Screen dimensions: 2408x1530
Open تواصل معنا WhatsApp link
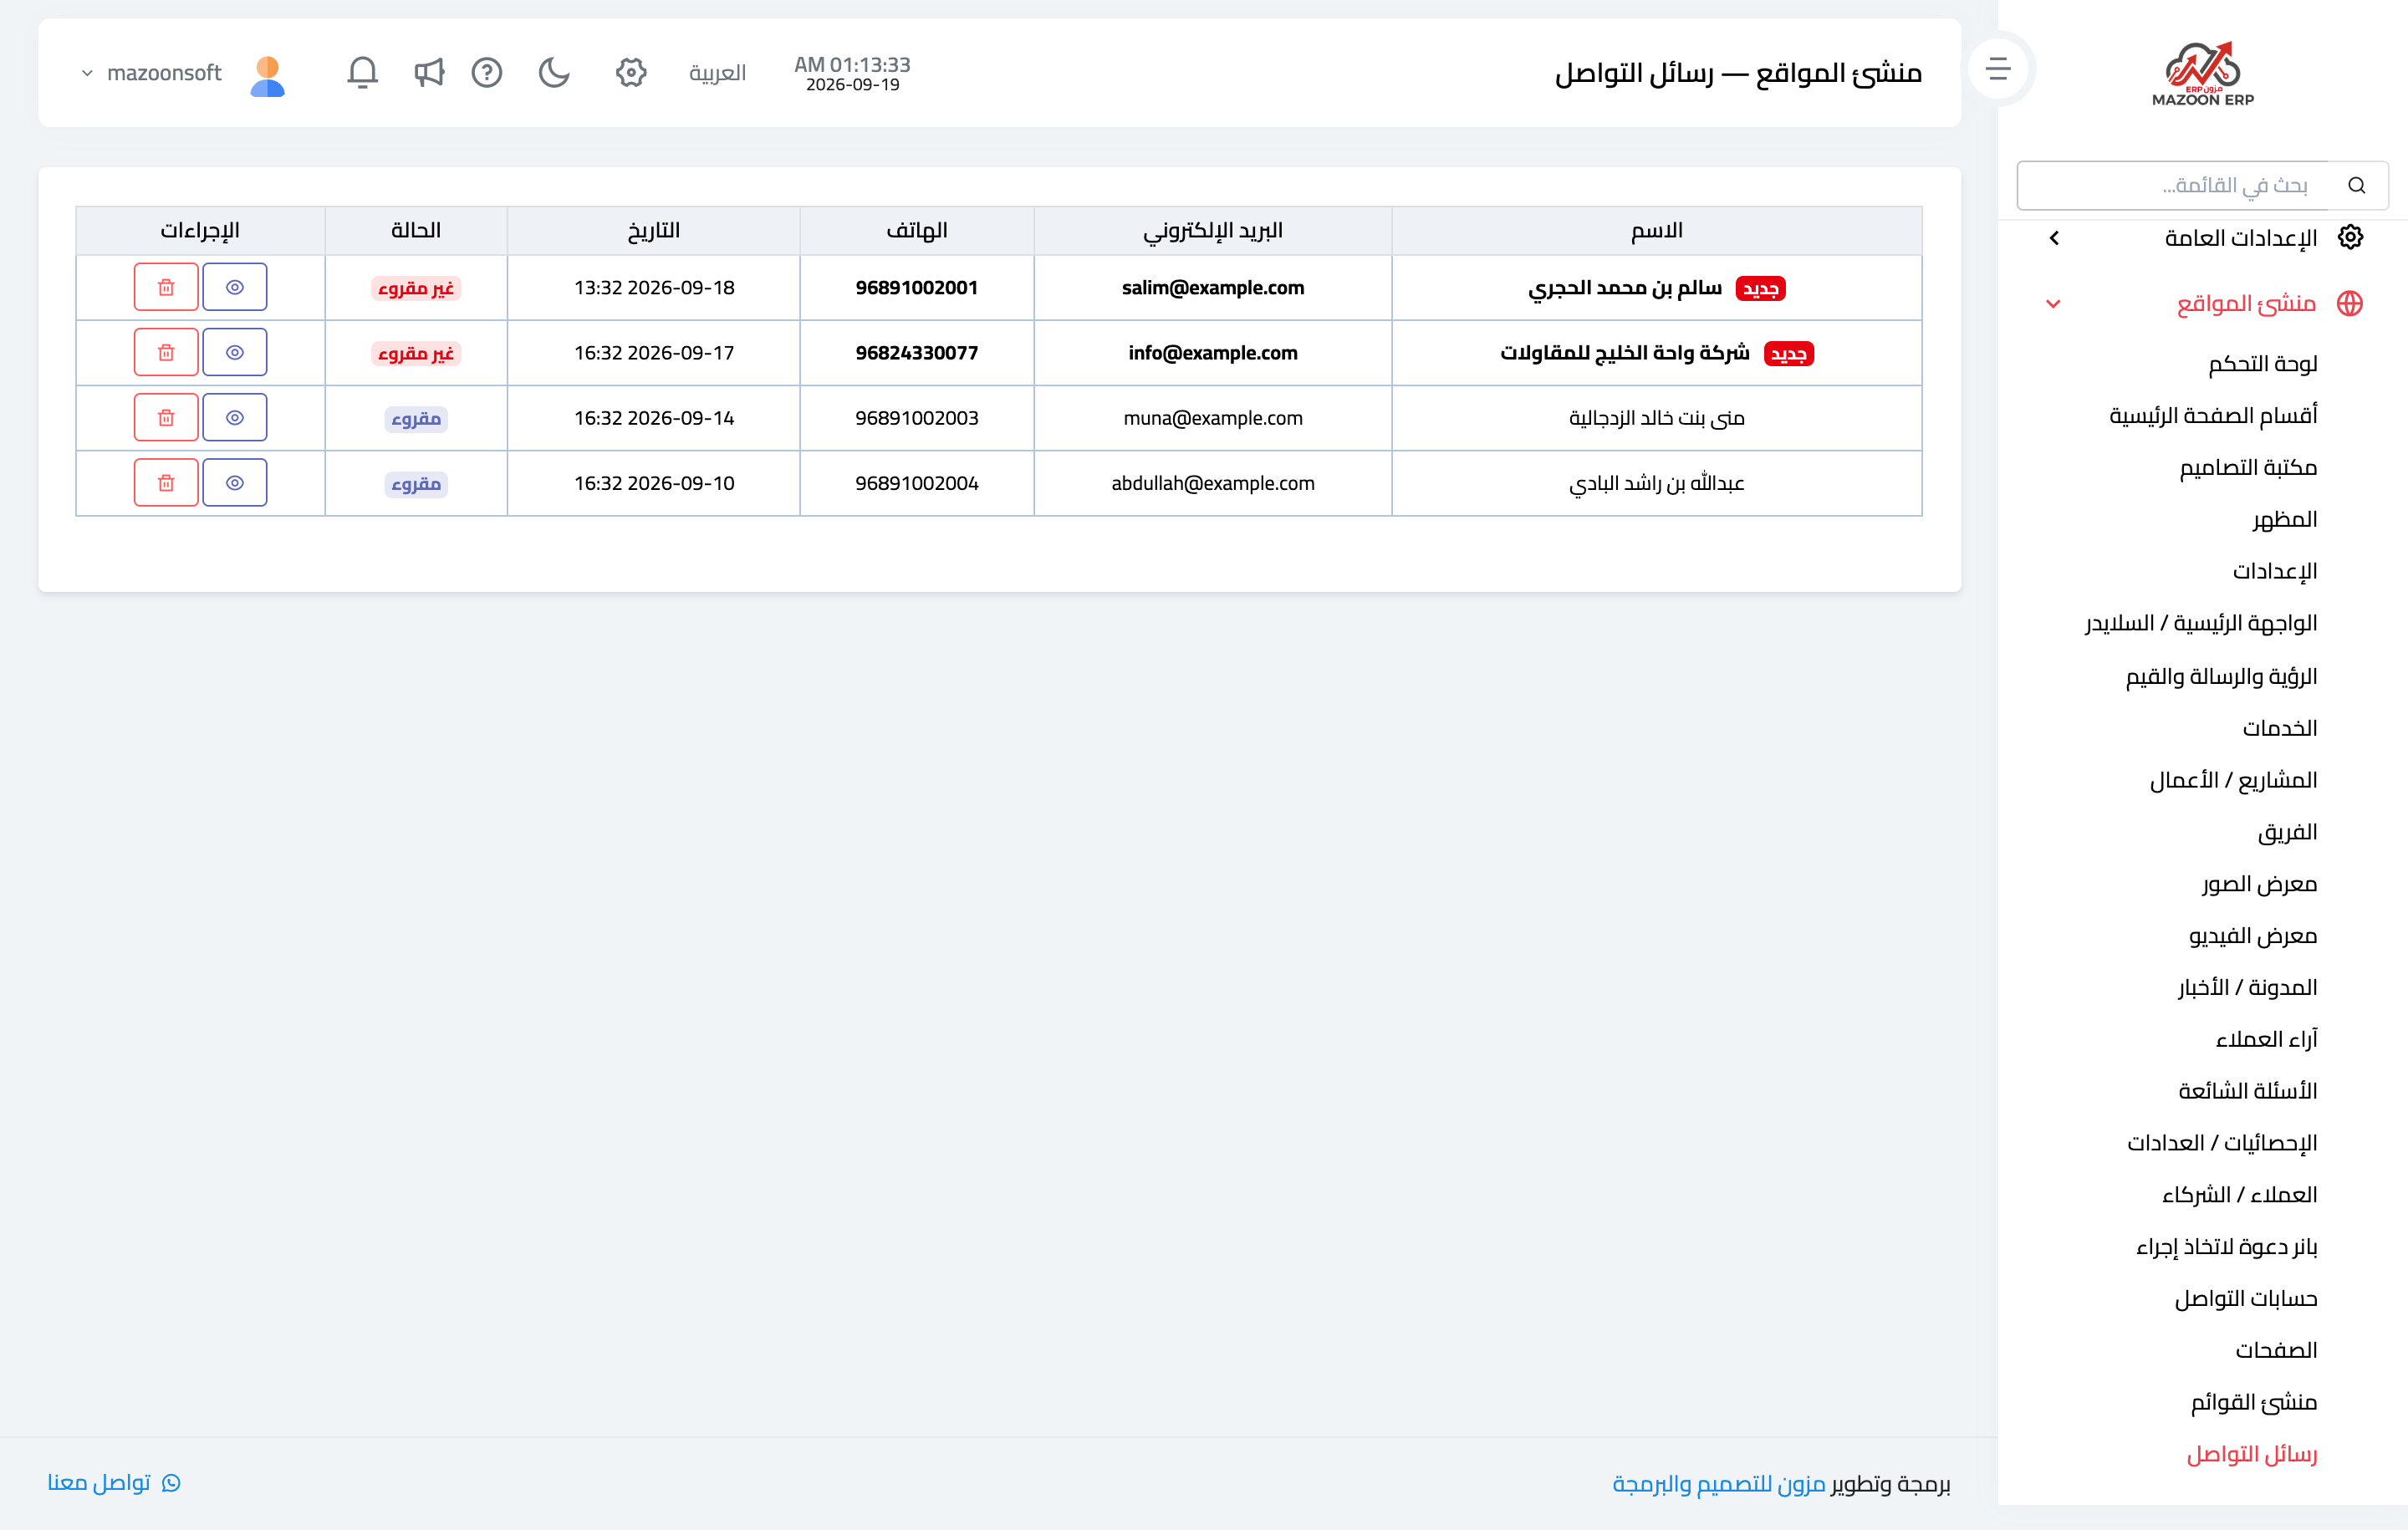[114, 1482]
